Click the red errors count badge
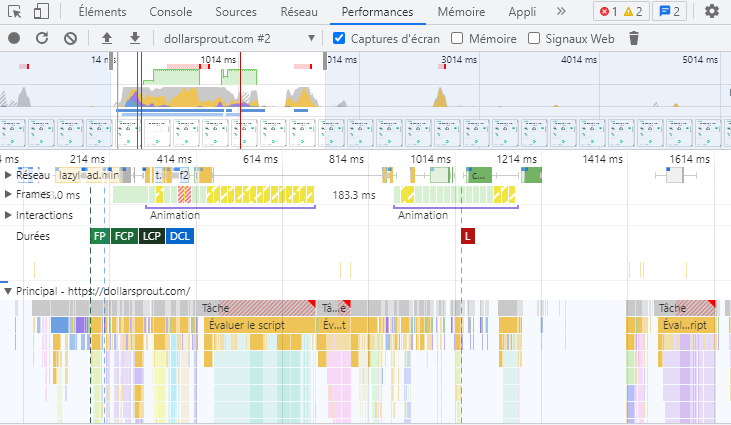The height and width of the screenshot is (425, 731). (x=606, y=12)
